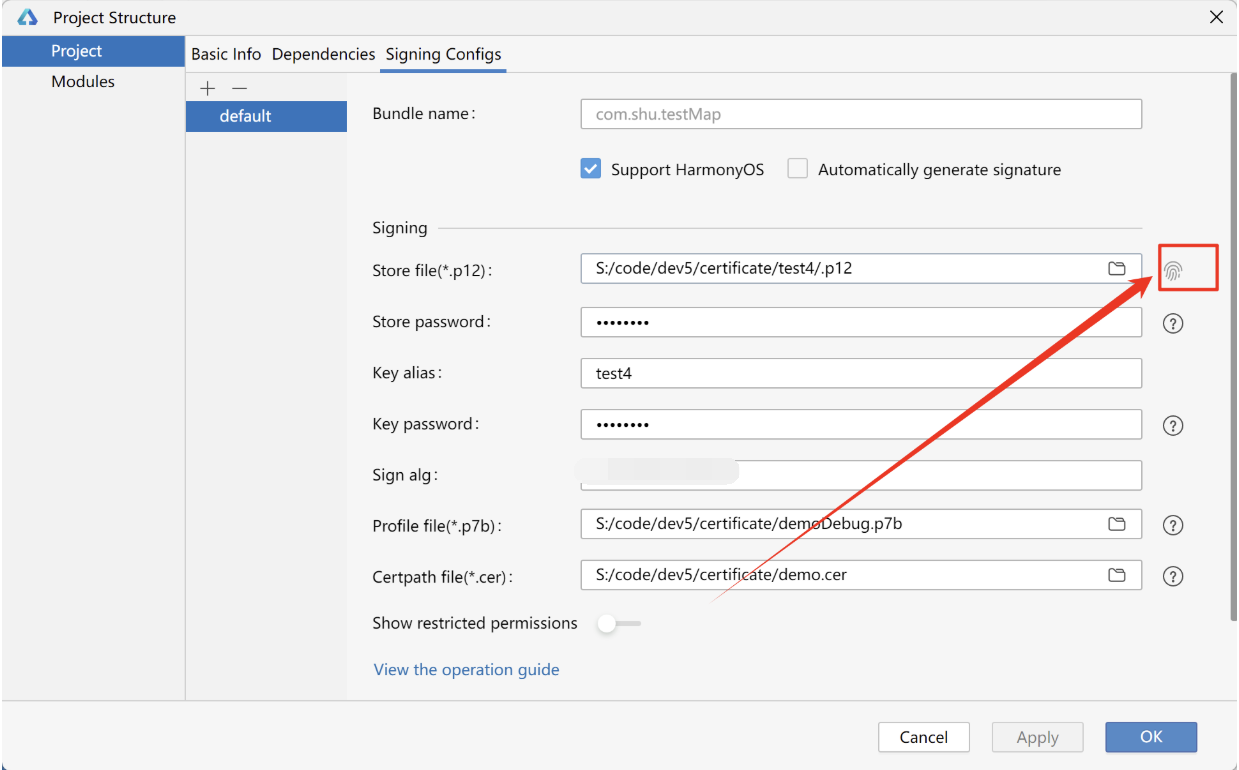Open help for Certpath file field
Viewport: 1239px width, 770px height.
[1173, 576]
